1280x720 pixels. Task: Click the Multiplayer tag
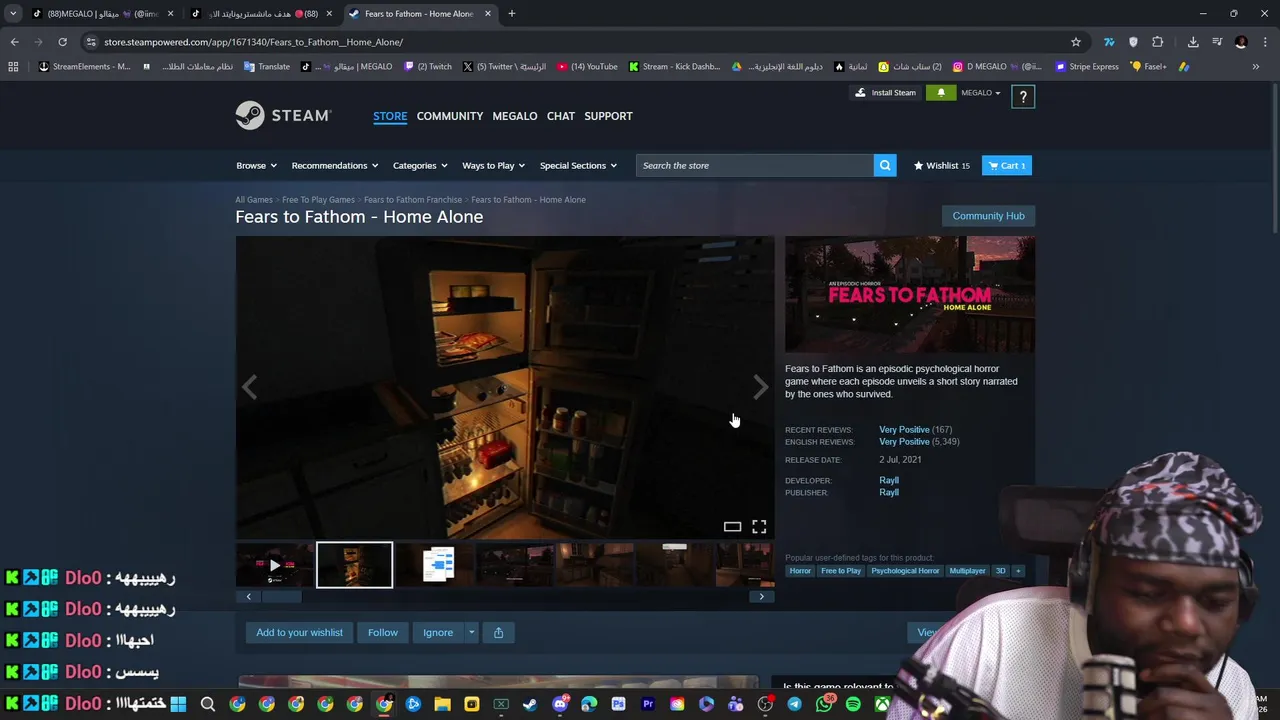point(967,571)
